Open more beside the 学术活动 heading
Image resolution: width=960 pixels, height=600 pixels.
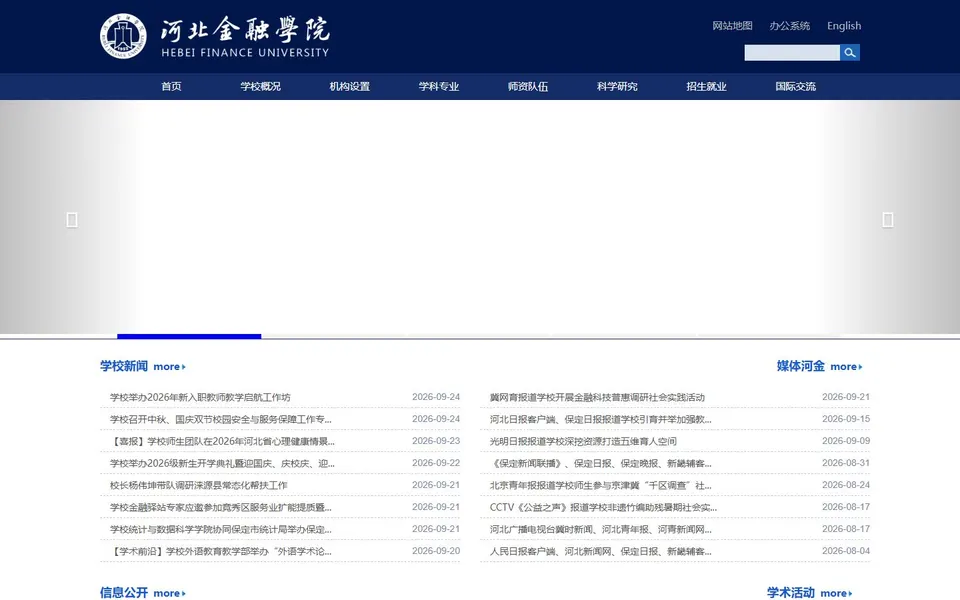pos(836,593)
